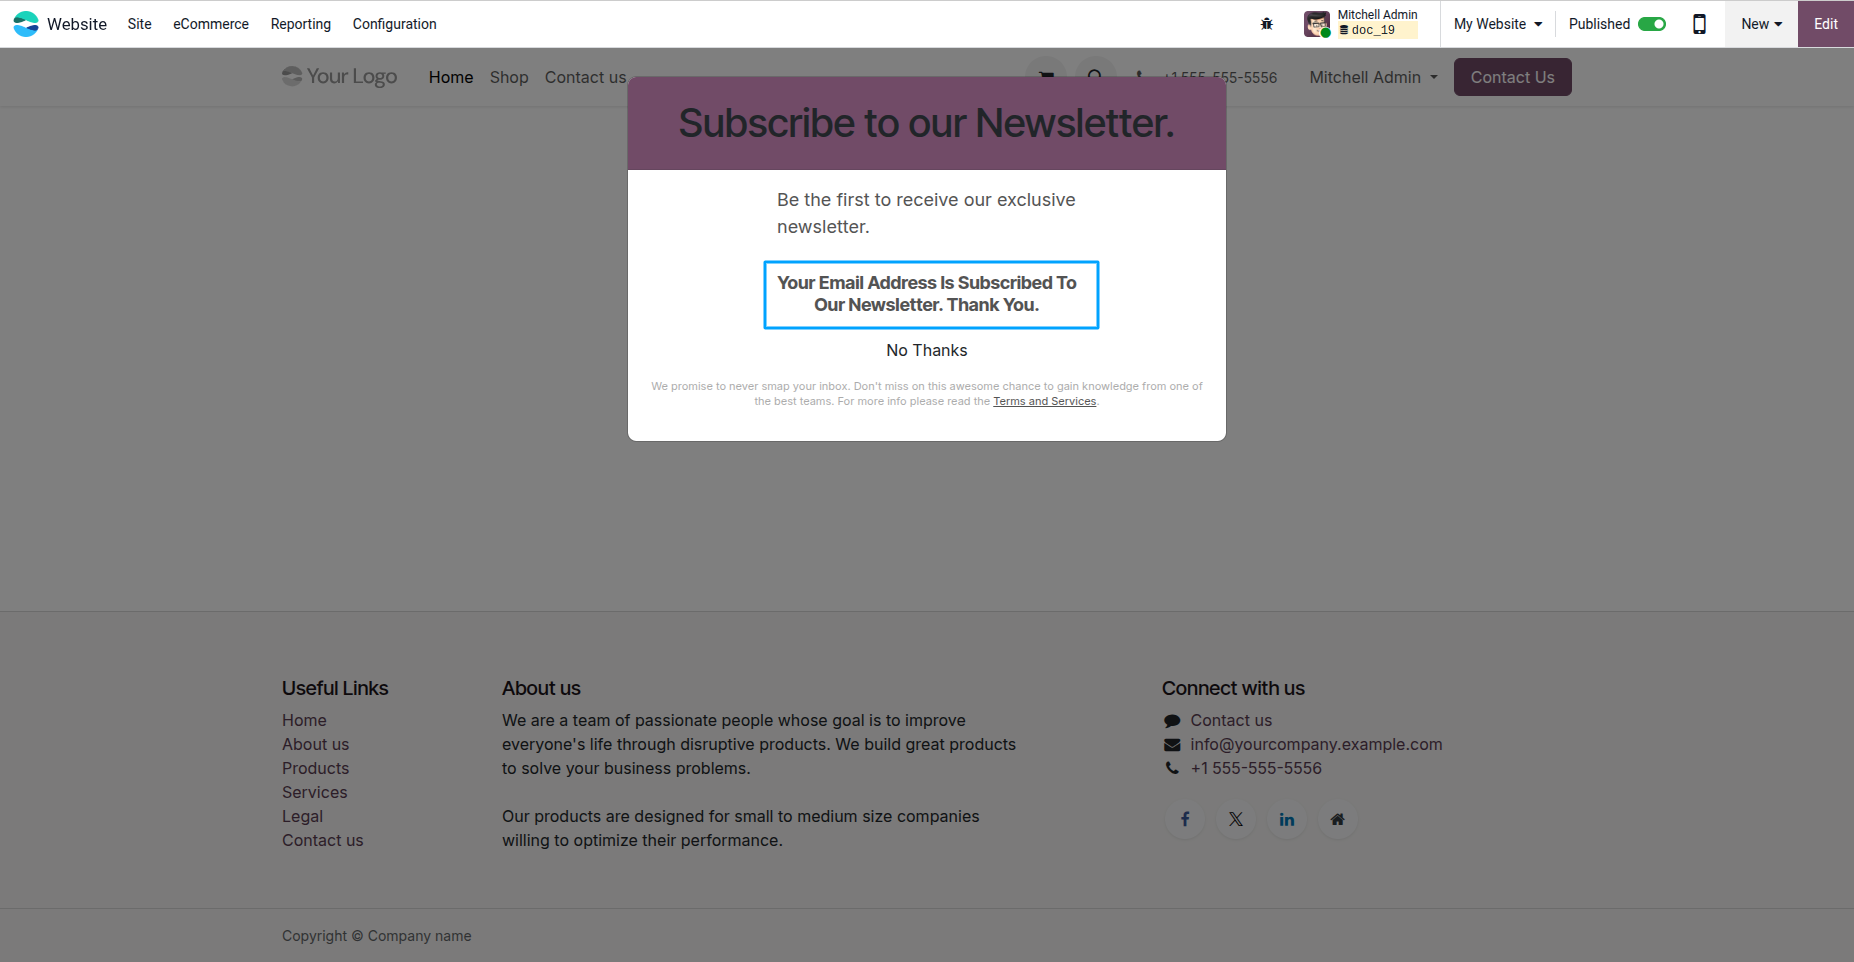The height and width of the screenshot is (962, 1854).
Task: Open Contact us in the header navigation
Action: [585, 77]
